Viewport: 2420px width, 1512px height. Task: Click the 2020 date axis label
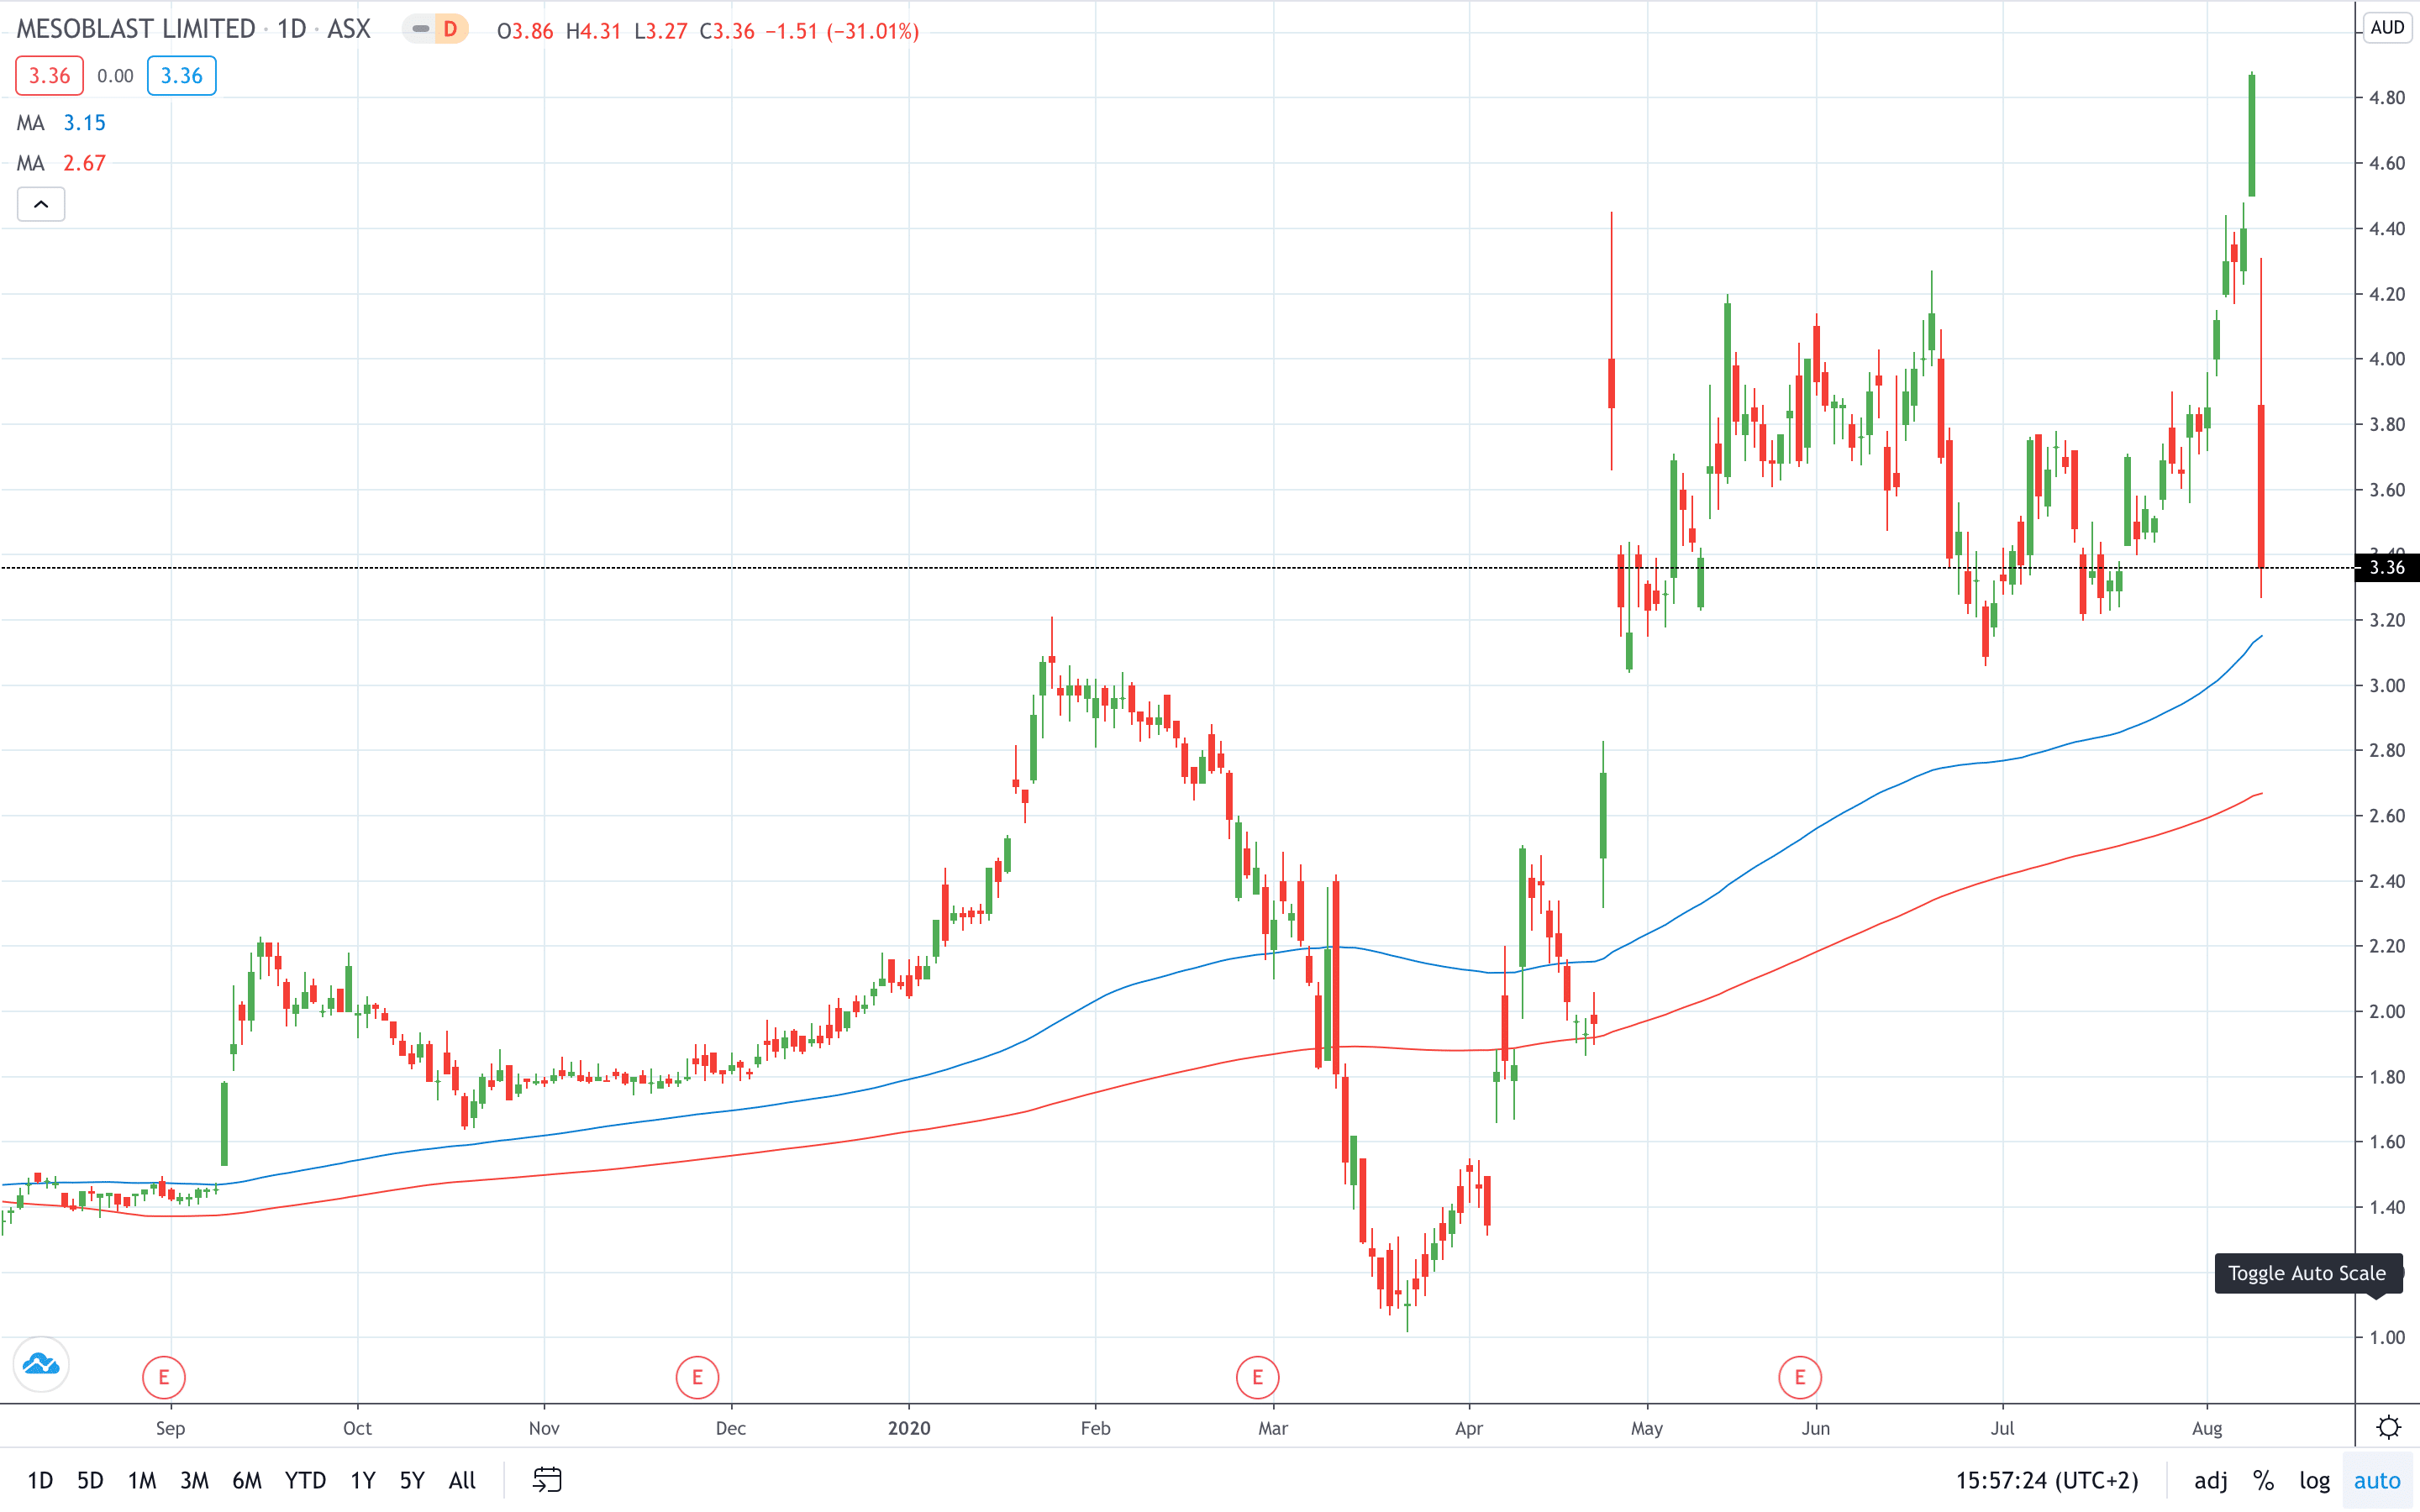pos(909,1428)
